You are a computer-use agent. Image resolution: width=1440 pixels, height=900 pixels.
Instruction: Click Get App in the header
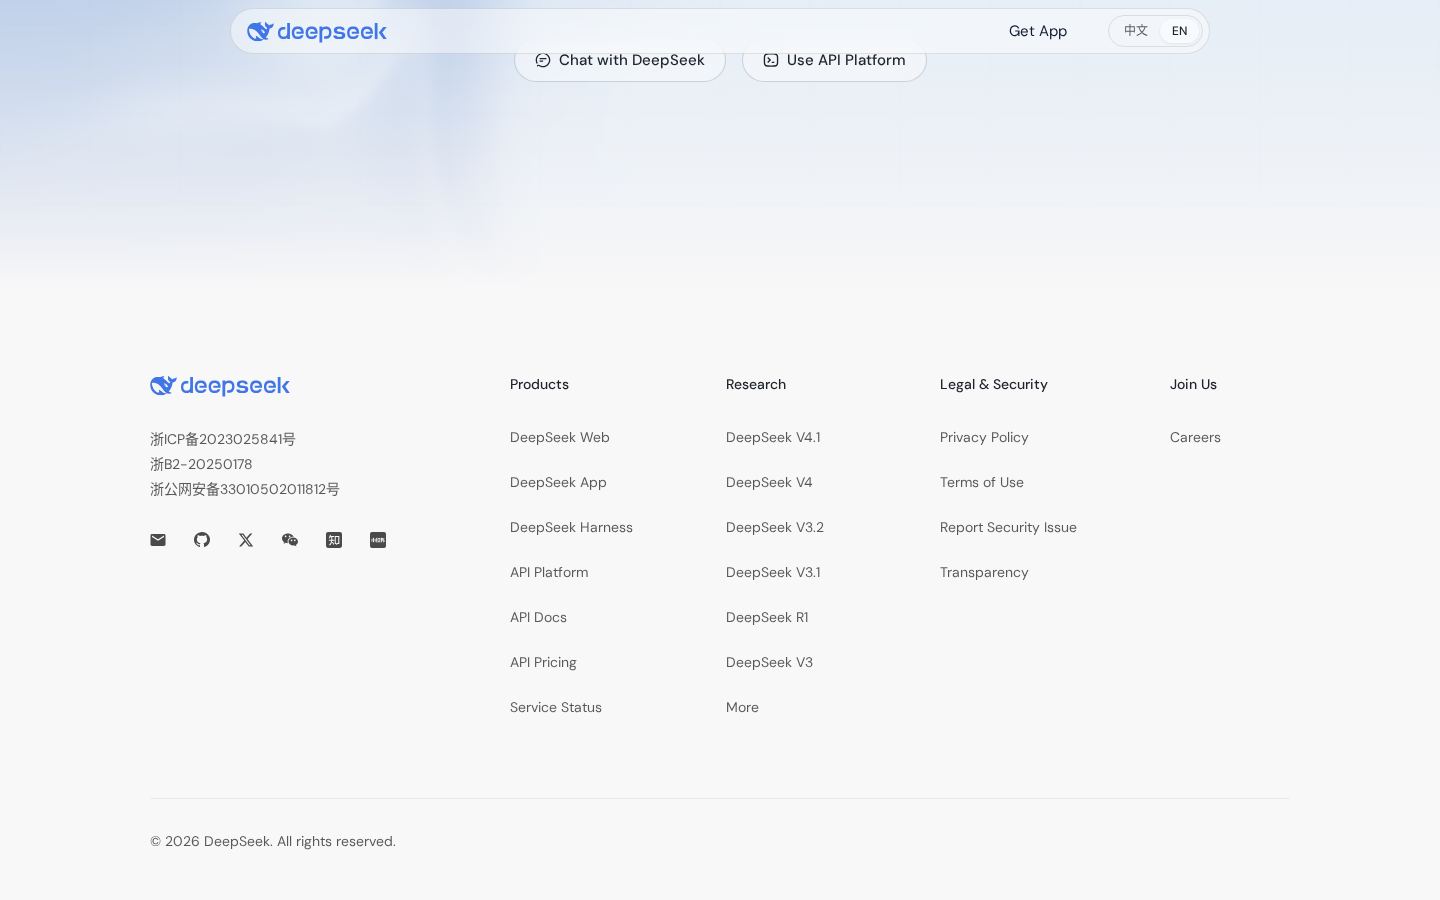click(x=1038, y=31)
